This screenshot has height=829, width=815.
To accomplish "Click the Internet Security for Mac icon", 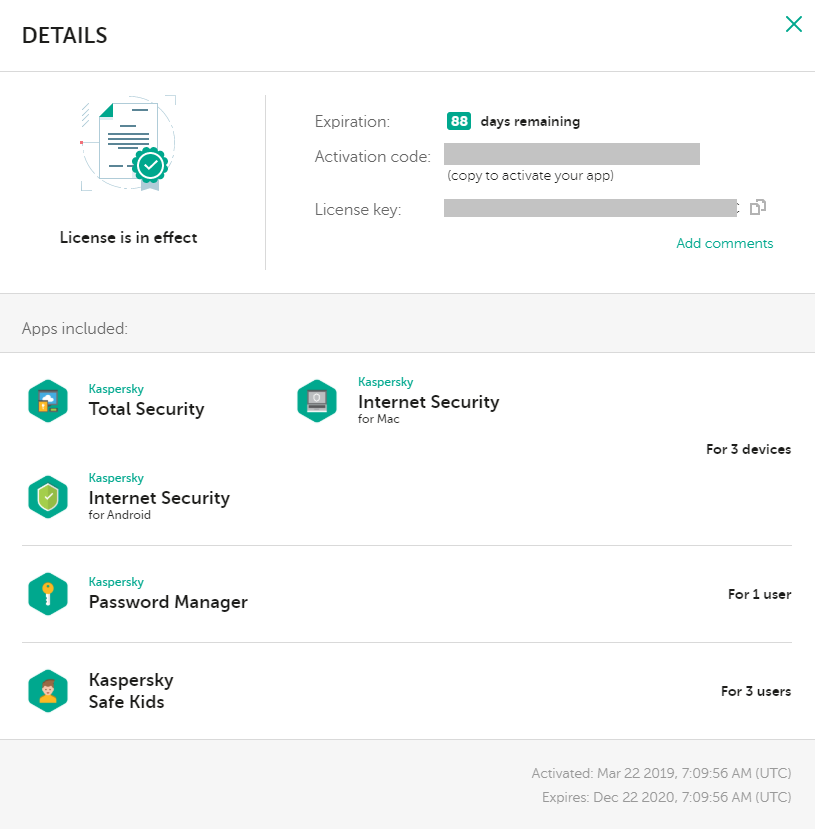I will pyautogui.click(x=317, y=400).
